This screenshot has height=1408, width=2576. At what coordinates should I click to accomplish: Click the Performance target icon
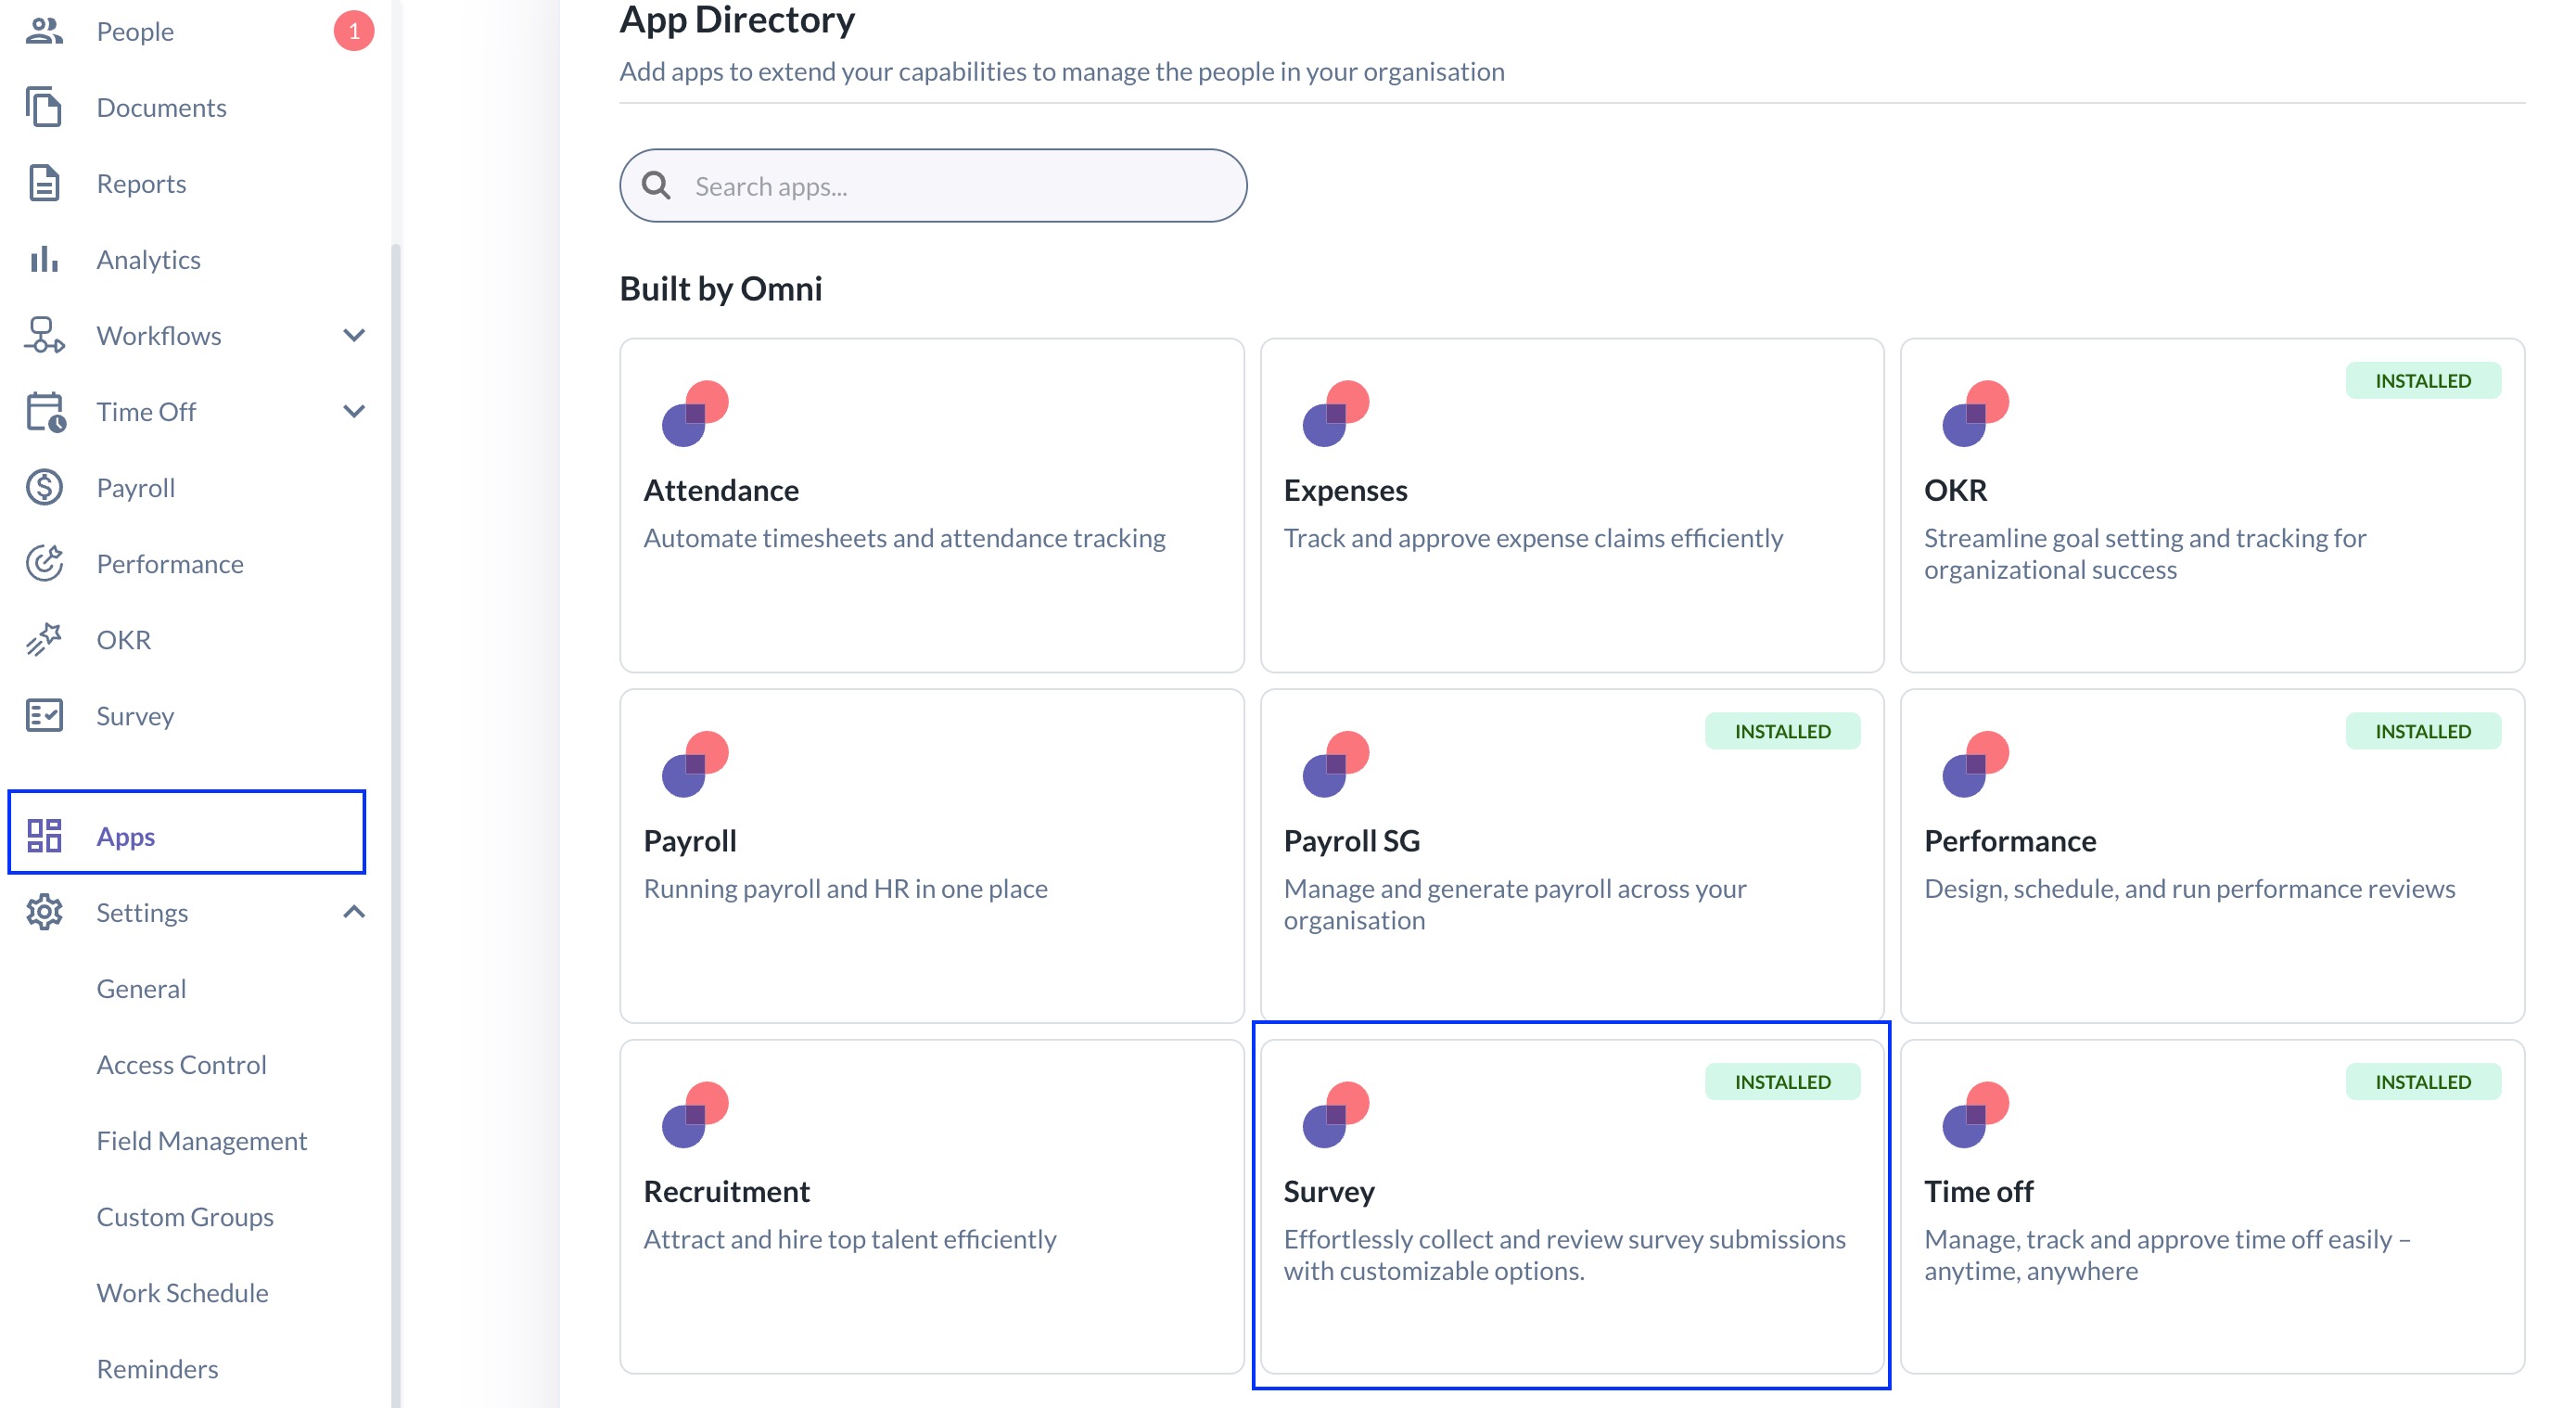tap(44, 563)
